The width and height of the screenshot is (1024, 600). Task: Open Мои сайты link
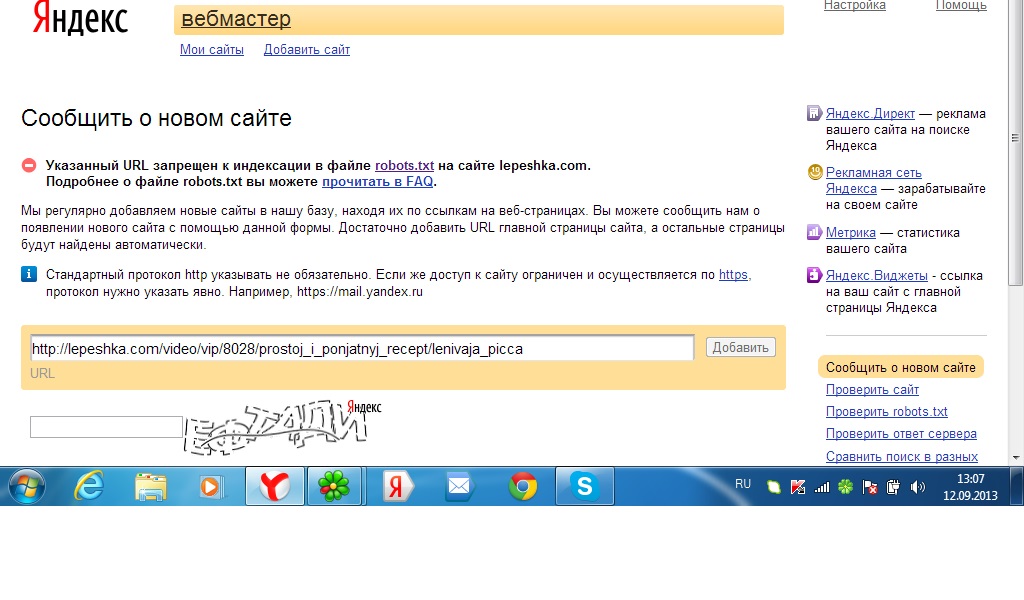[212, 50]
